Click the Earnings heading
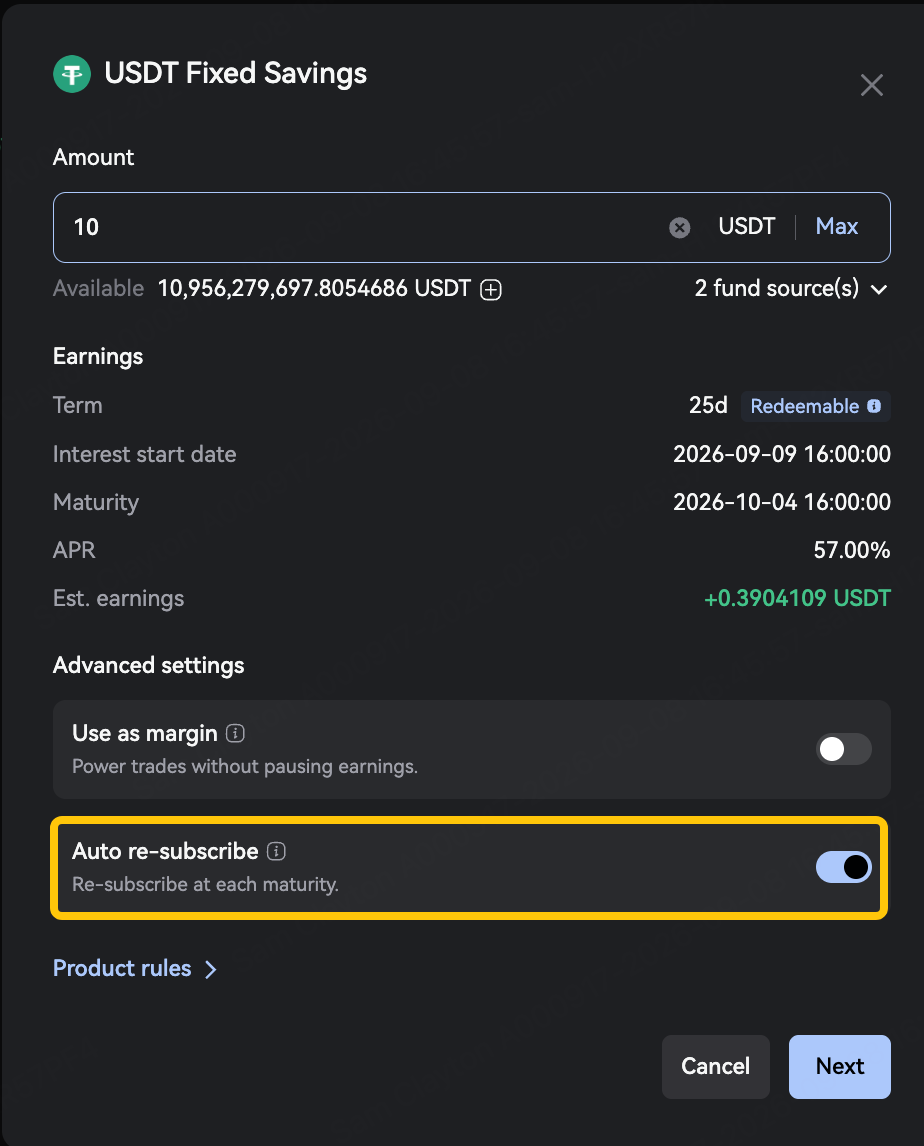 click(98, 357)
